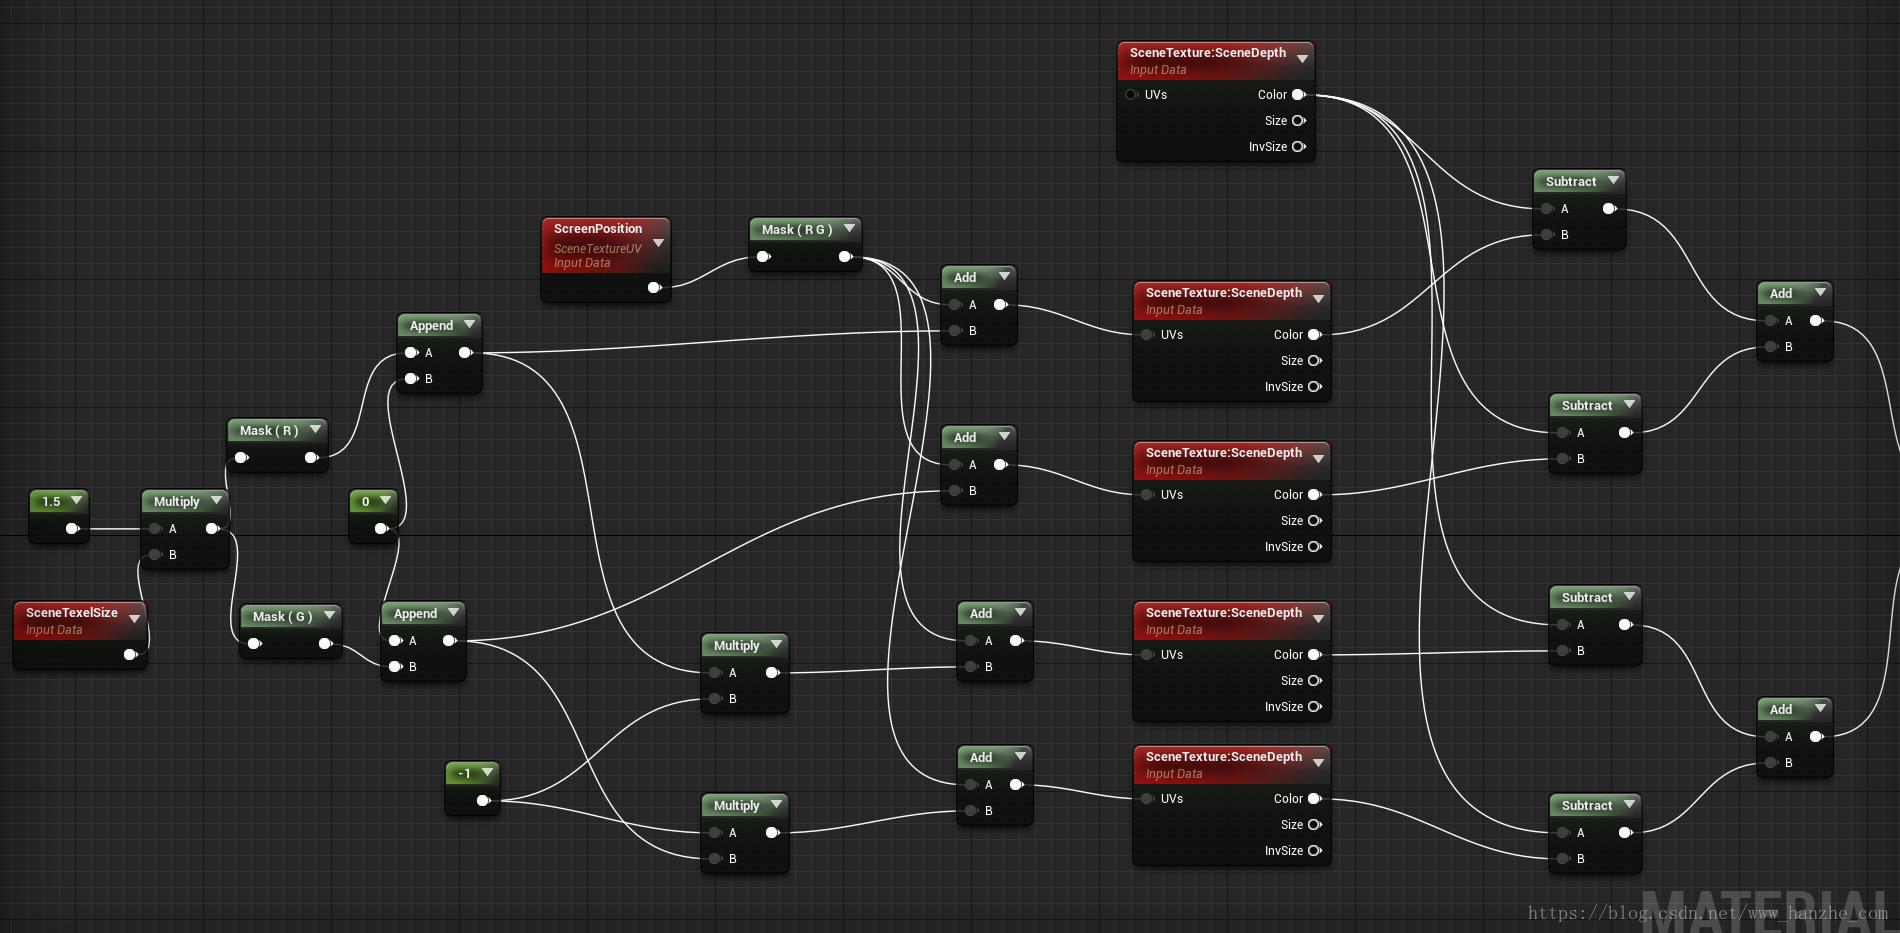This screenshot has width=1900, height=933.
Task: Open the -1 constant node's dropdown arrow
Action: [x=487, y=773]
